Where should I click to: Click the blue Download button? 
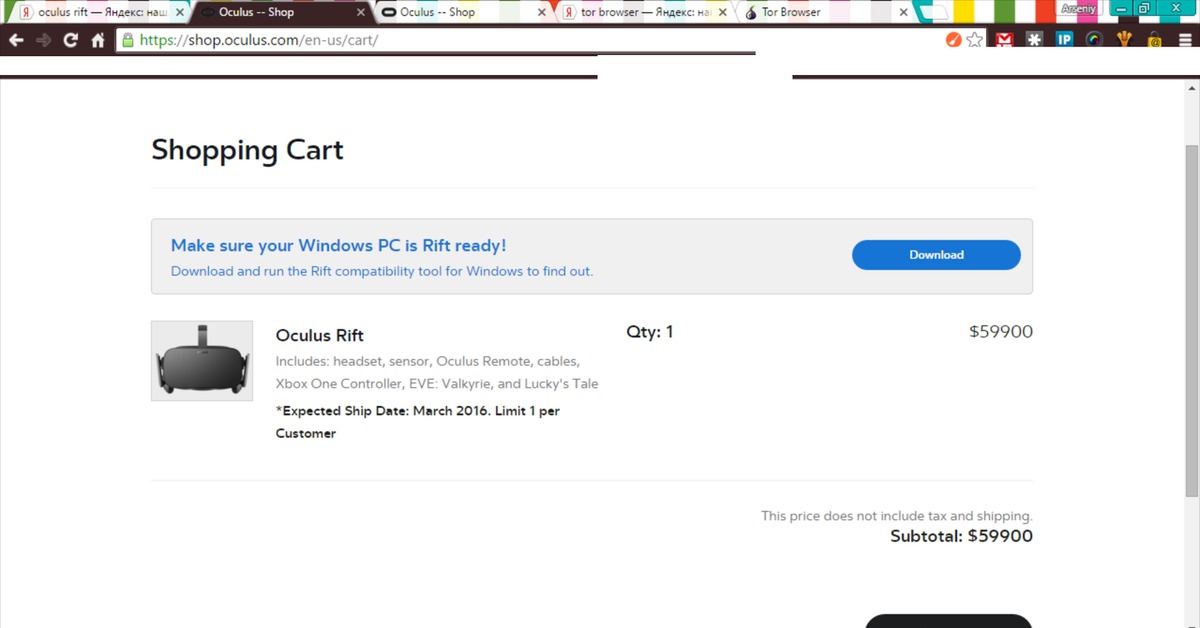tap(936, 255)
